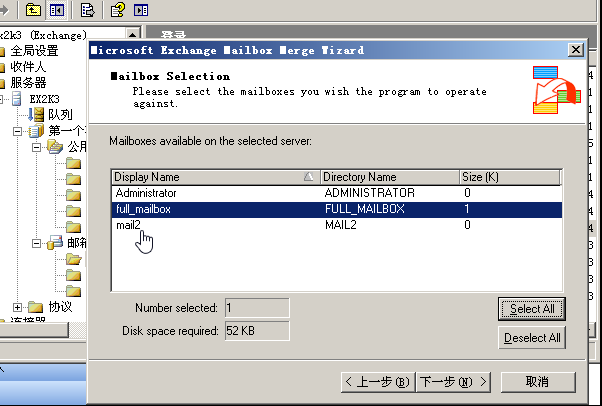Screen dimensions: 602x406
Task: Click the show/hide console tree toolbar icon
Action: pos(56,10)
